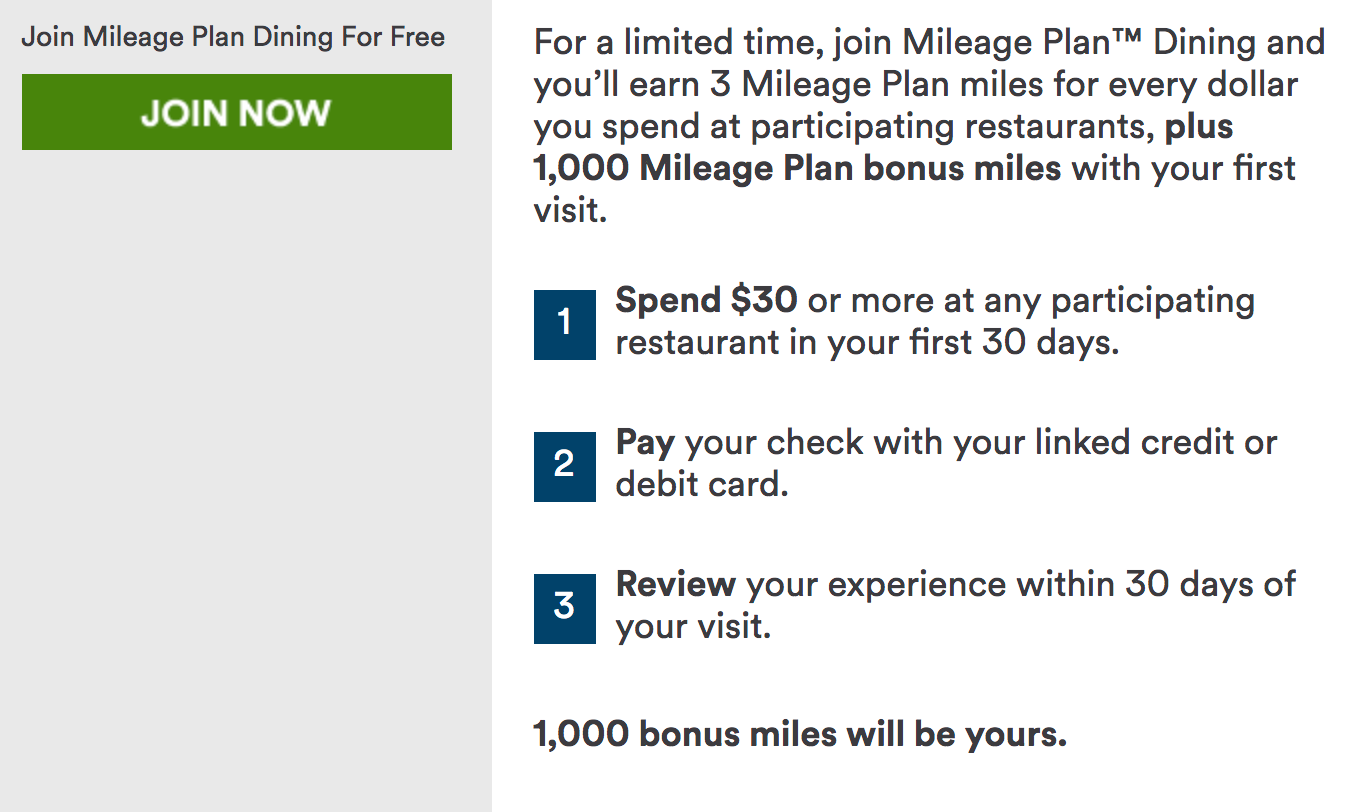Image resolution: width=1372 pixels, height=812 pixels.
Task: Click the blue number 3 step badge
Action: [x=564, y=606]
